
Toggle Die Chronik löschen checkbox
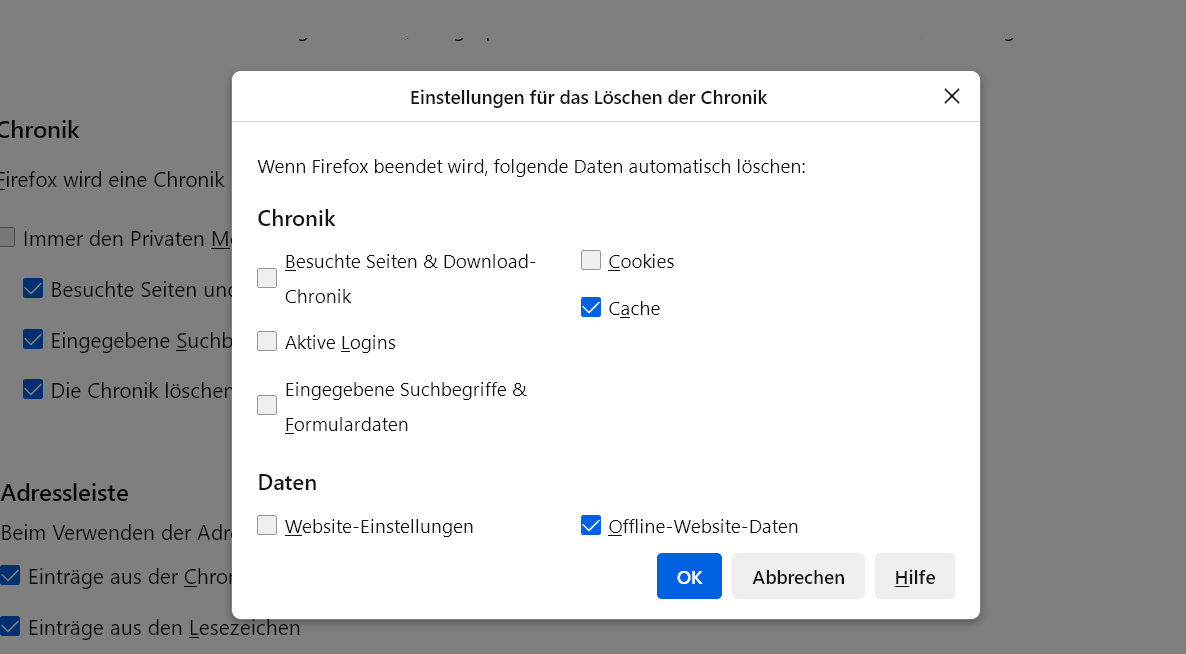pyautogui.click(x=33, y=390)
